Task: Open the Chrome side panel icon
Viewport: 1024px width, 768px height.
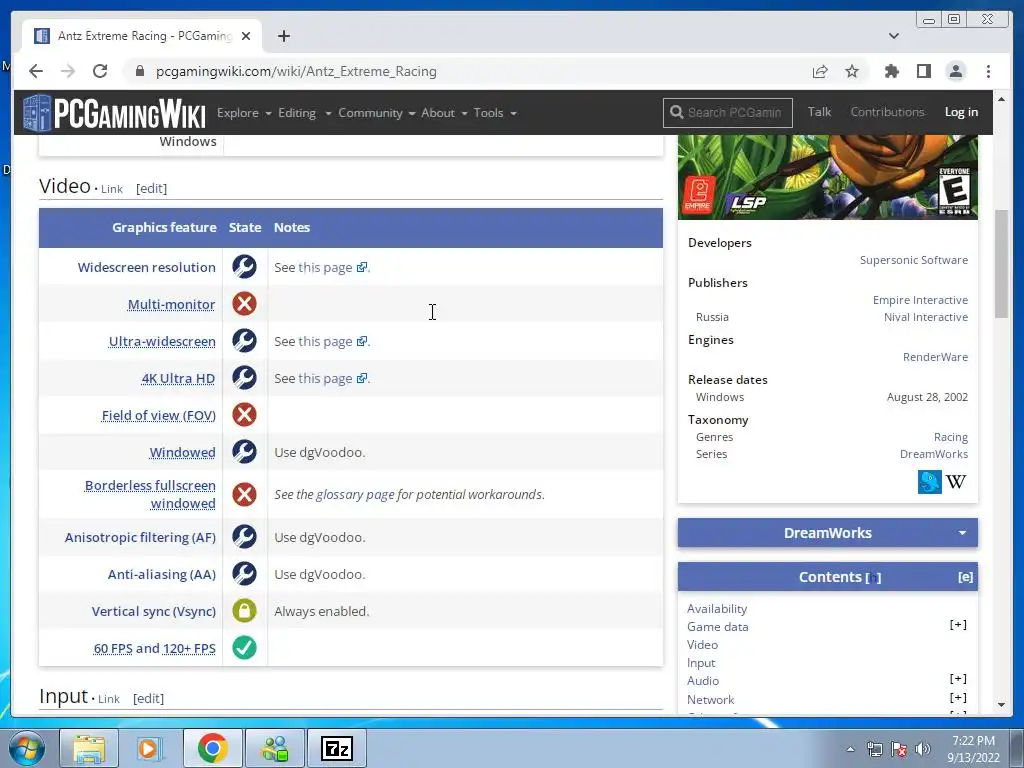Action: [923, 71]
